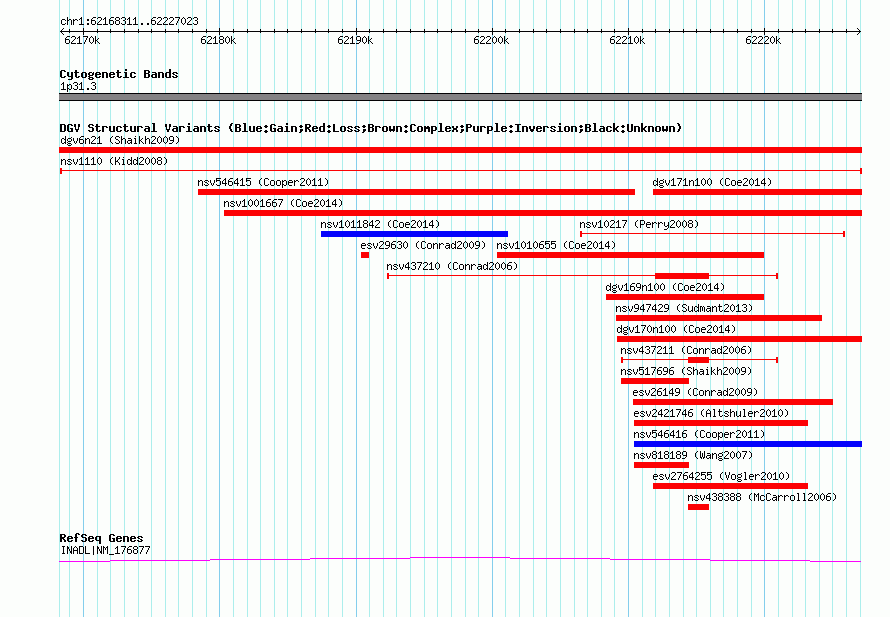Click the dgv171n100 (Coe2014) label

[712, 182]
